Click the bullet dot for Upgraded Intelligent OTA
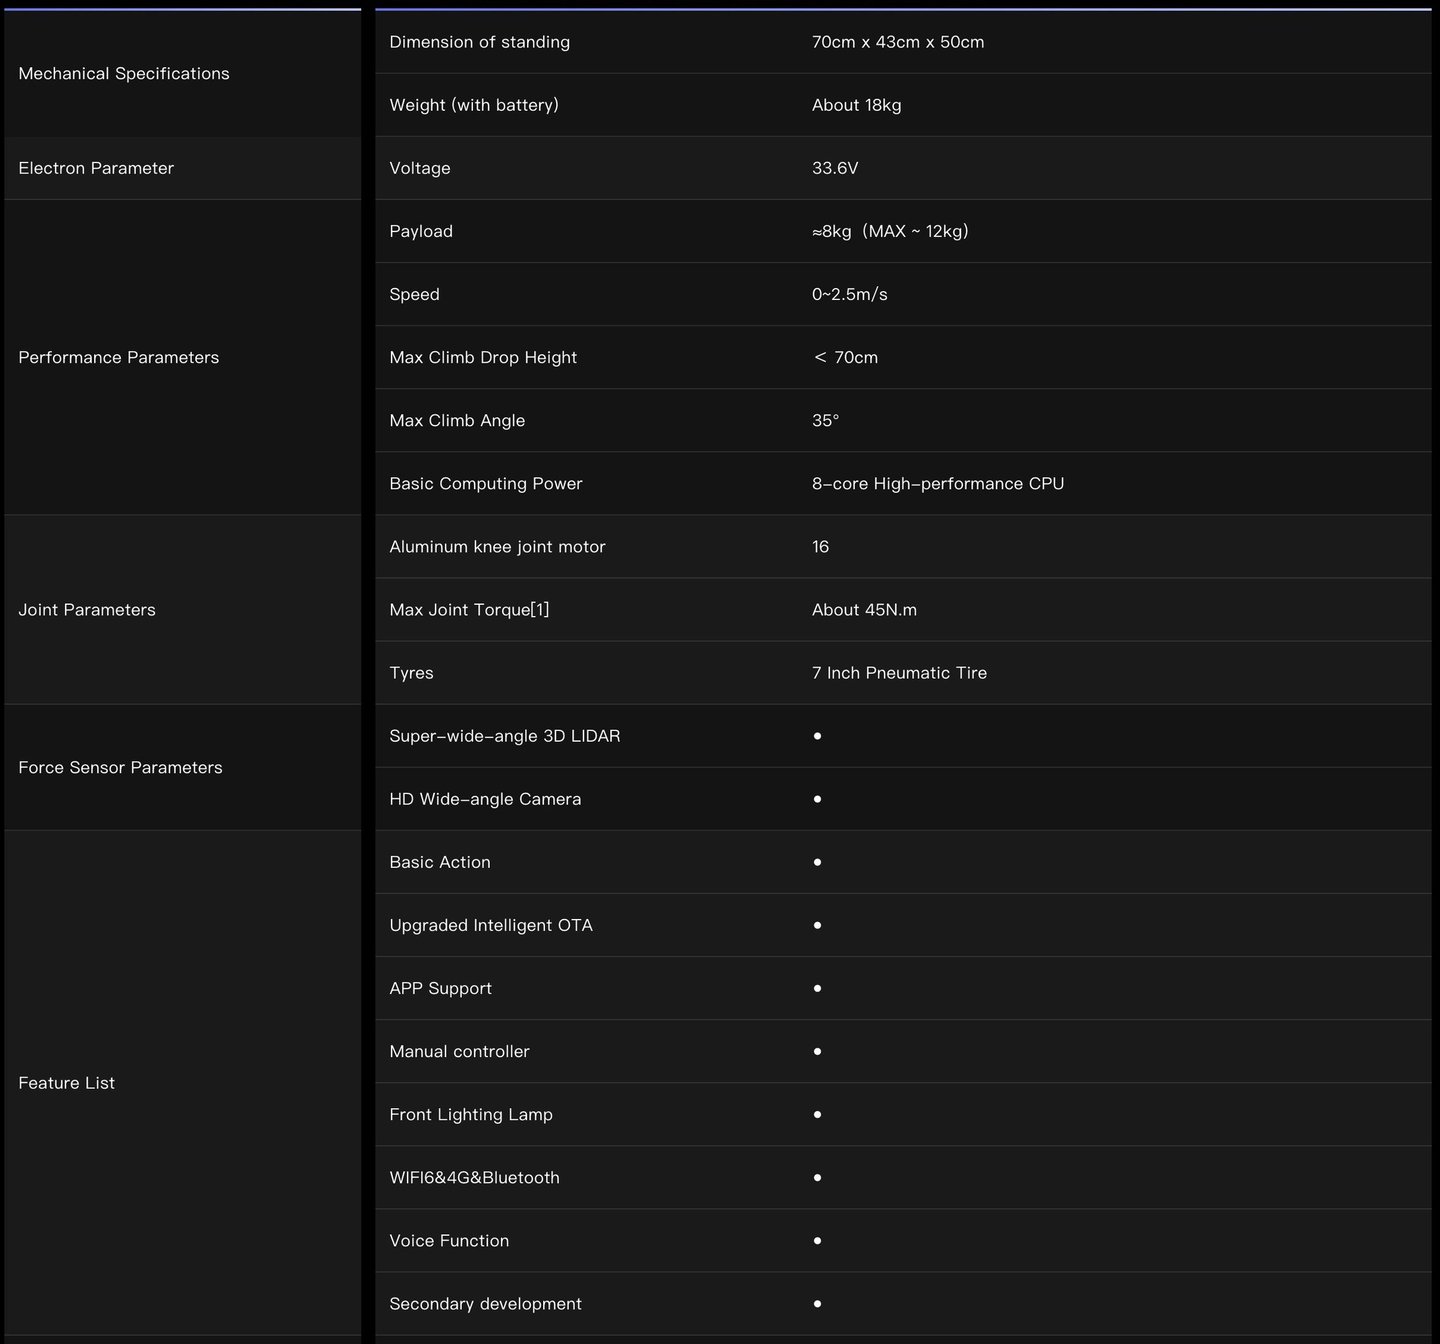This screenshot has height=1344, width=1440. click(x=817, y=925)
